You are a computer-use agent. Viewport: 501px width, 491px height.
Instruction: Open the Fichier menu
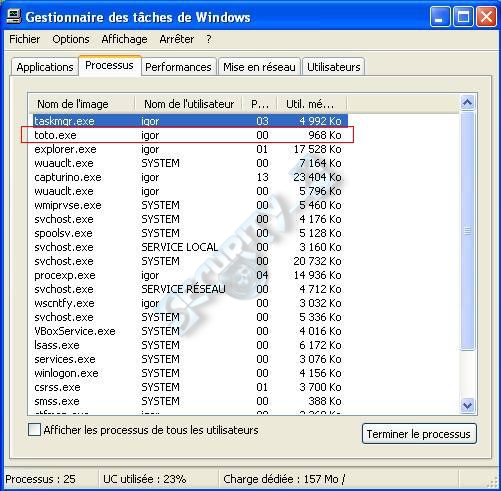(x=24, y=39)
